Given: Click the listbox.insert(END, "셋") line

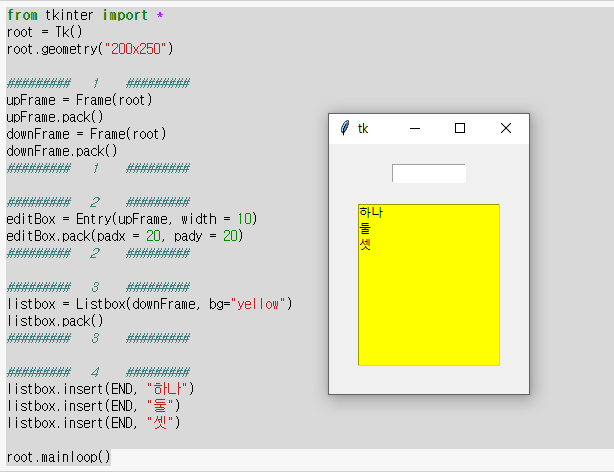Looking at the screenshot, I should [93, 423].
